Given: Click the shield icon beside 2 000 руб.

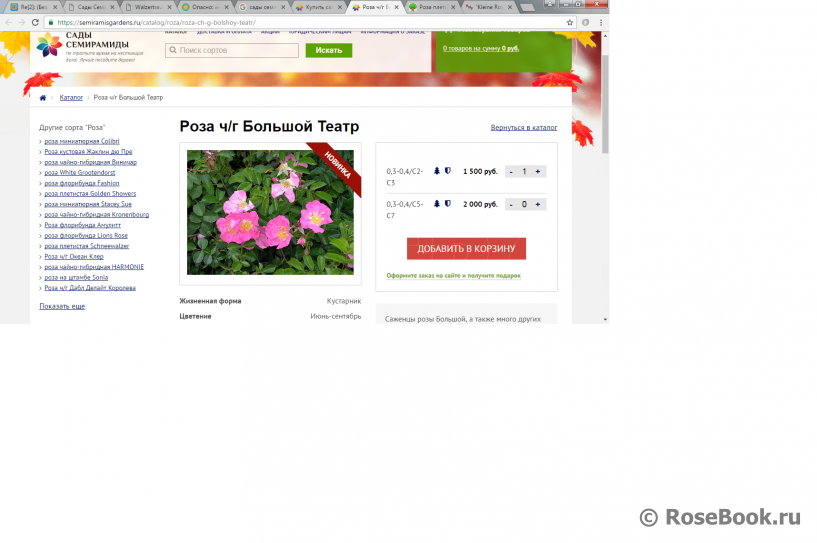Looking at the screenshot, I should [448, 204].
